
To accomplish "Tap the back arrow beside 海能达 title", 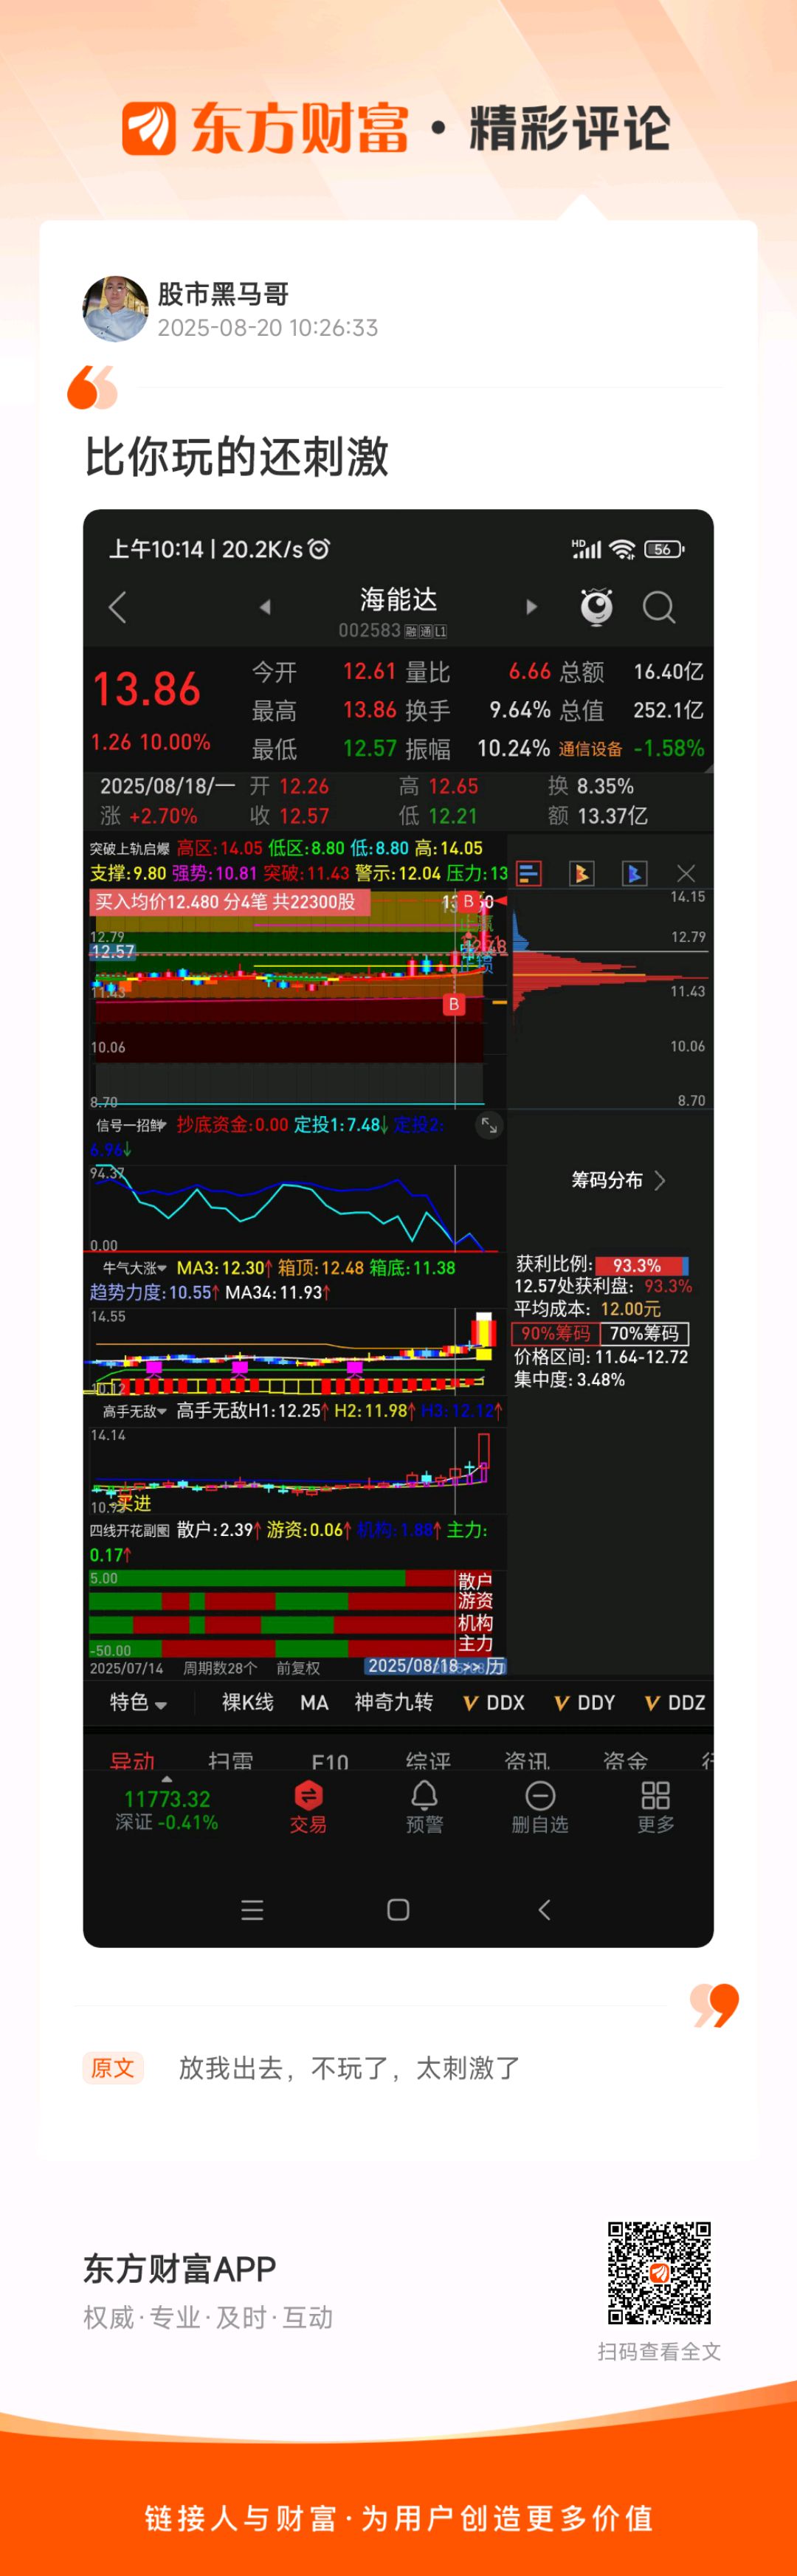I will 117,607.
